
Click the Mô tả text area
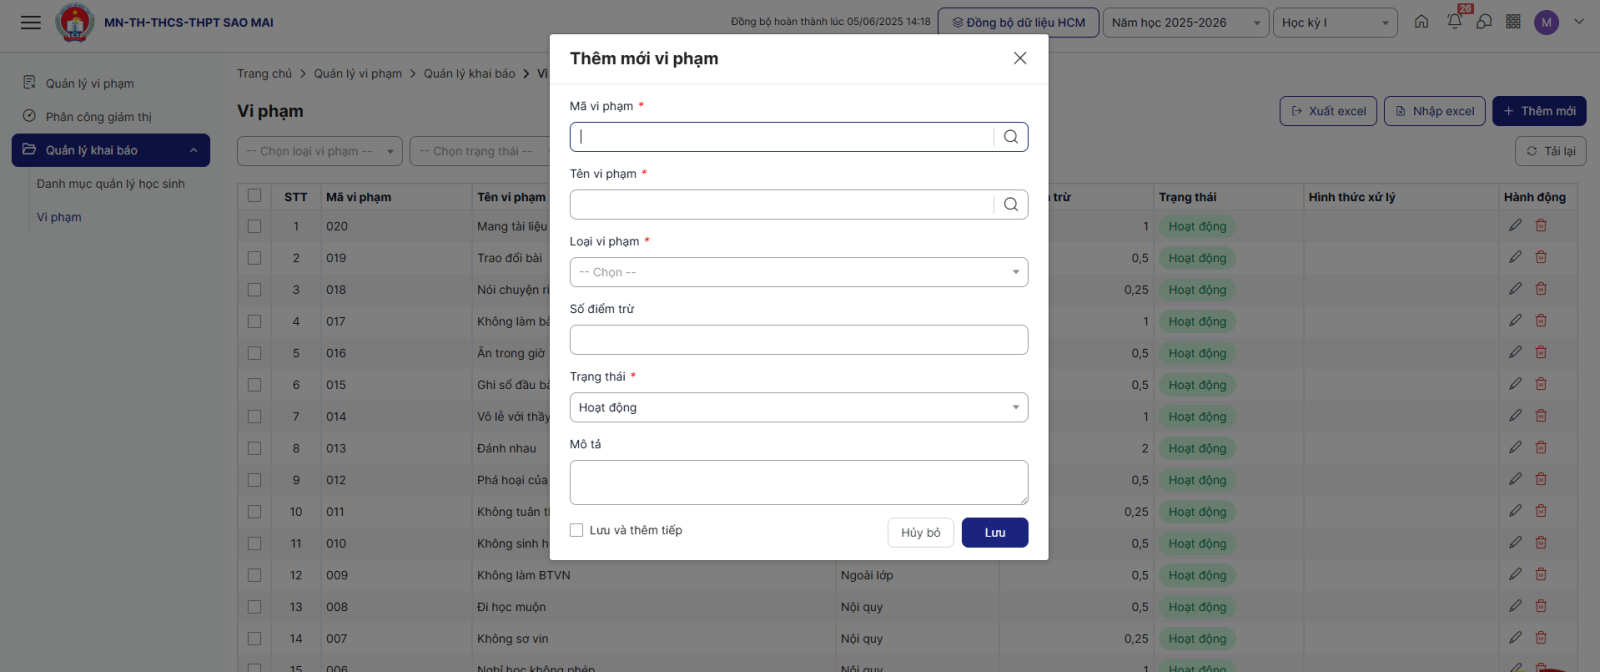[x=798, y=482]
